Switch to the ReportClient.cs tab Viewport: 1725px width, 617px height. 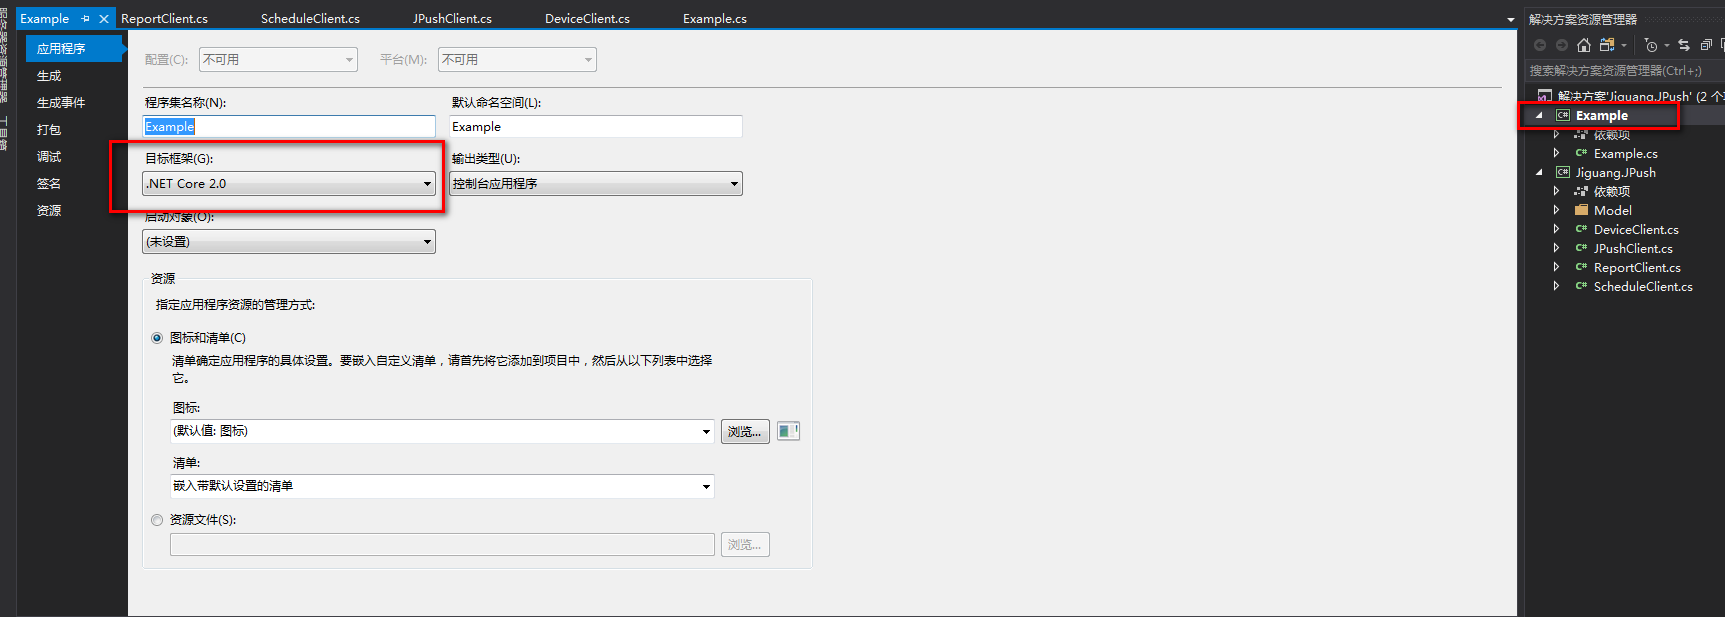pyautogui.click(x=165, y=19)
